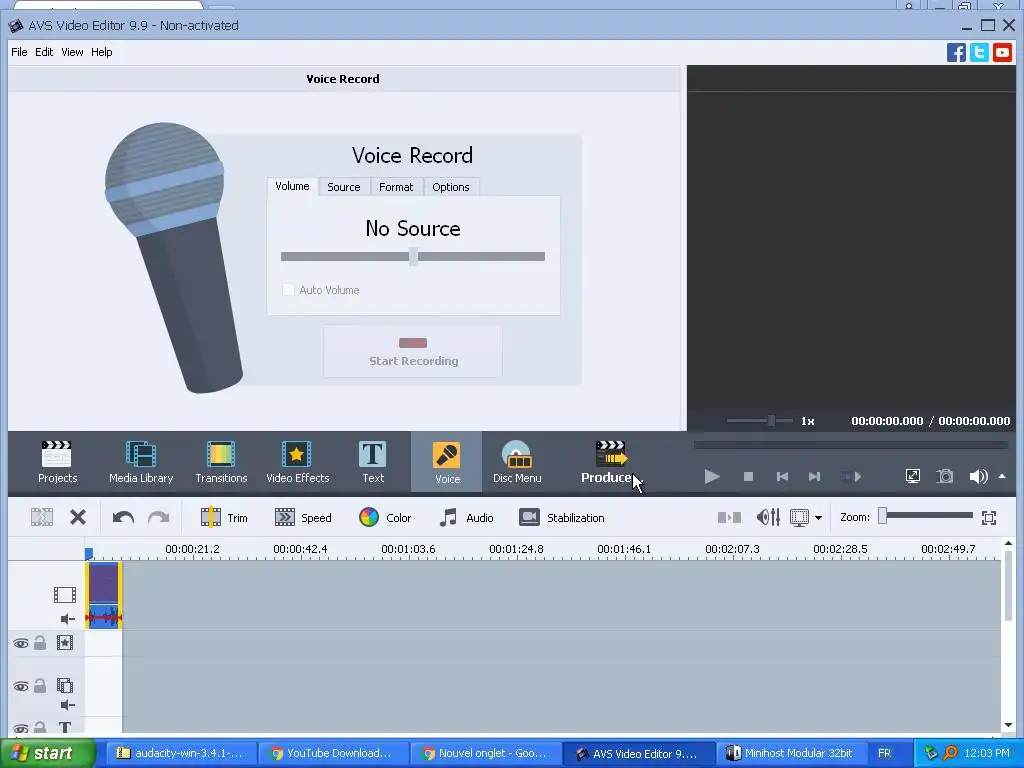Open the Help menu
This screenshot has width=1024, height=768.
coord(101,52)
